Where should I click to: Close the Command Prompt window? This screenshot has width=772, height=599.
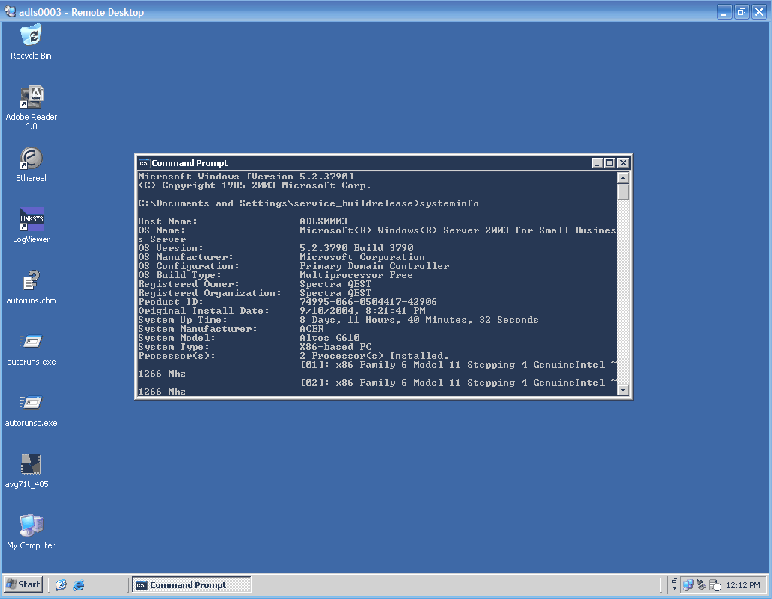pyautogui.click(x=623, y=163)
